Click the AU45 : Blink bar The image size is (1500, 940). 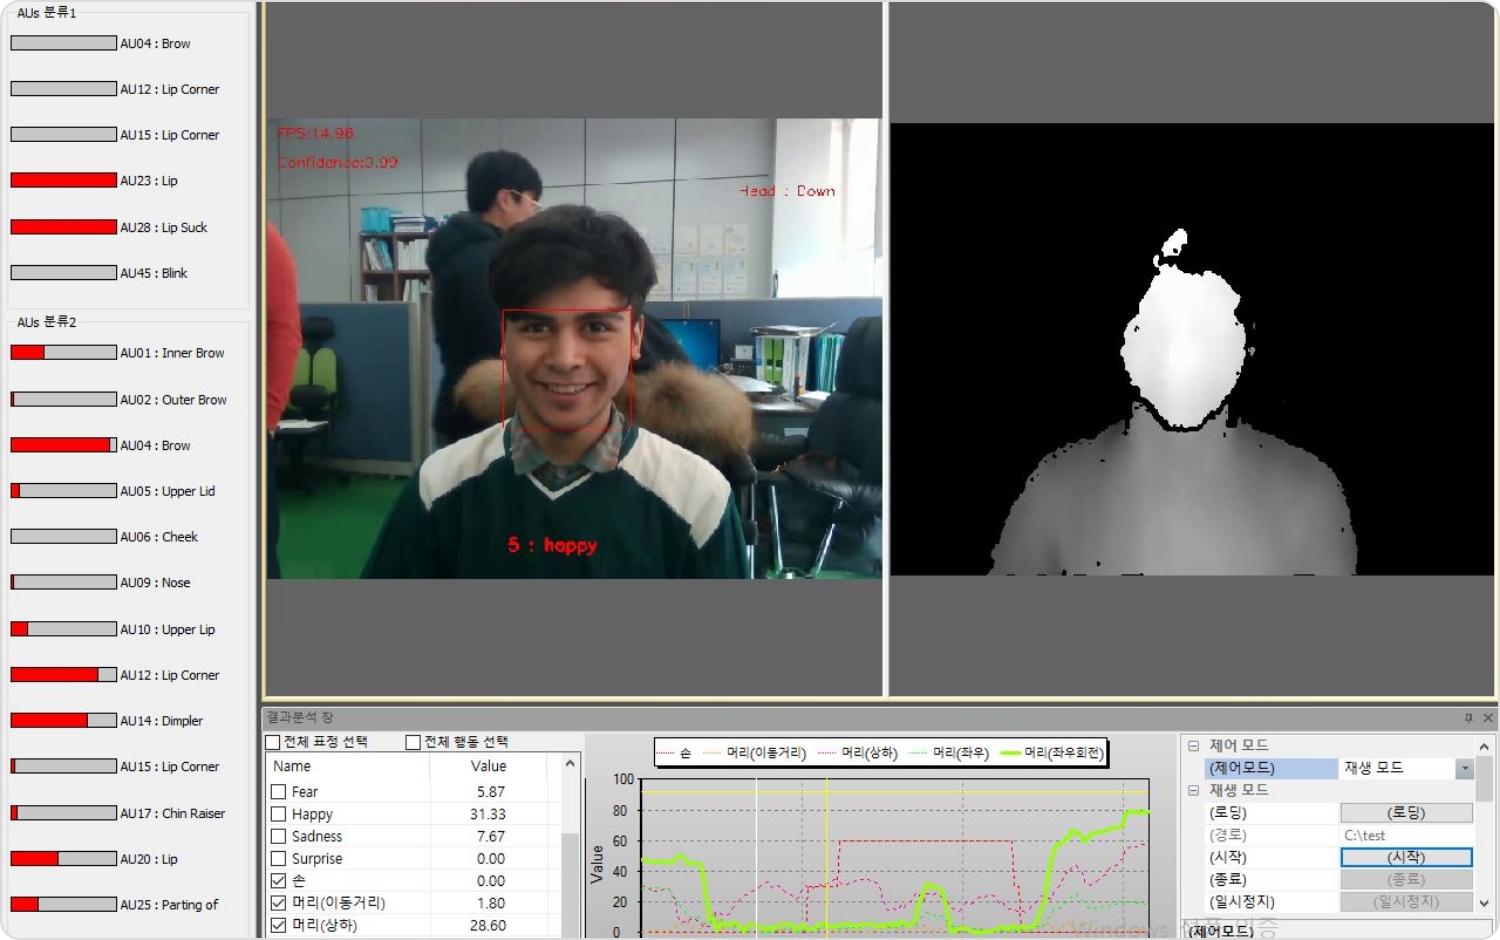click(x=63, y=272)
